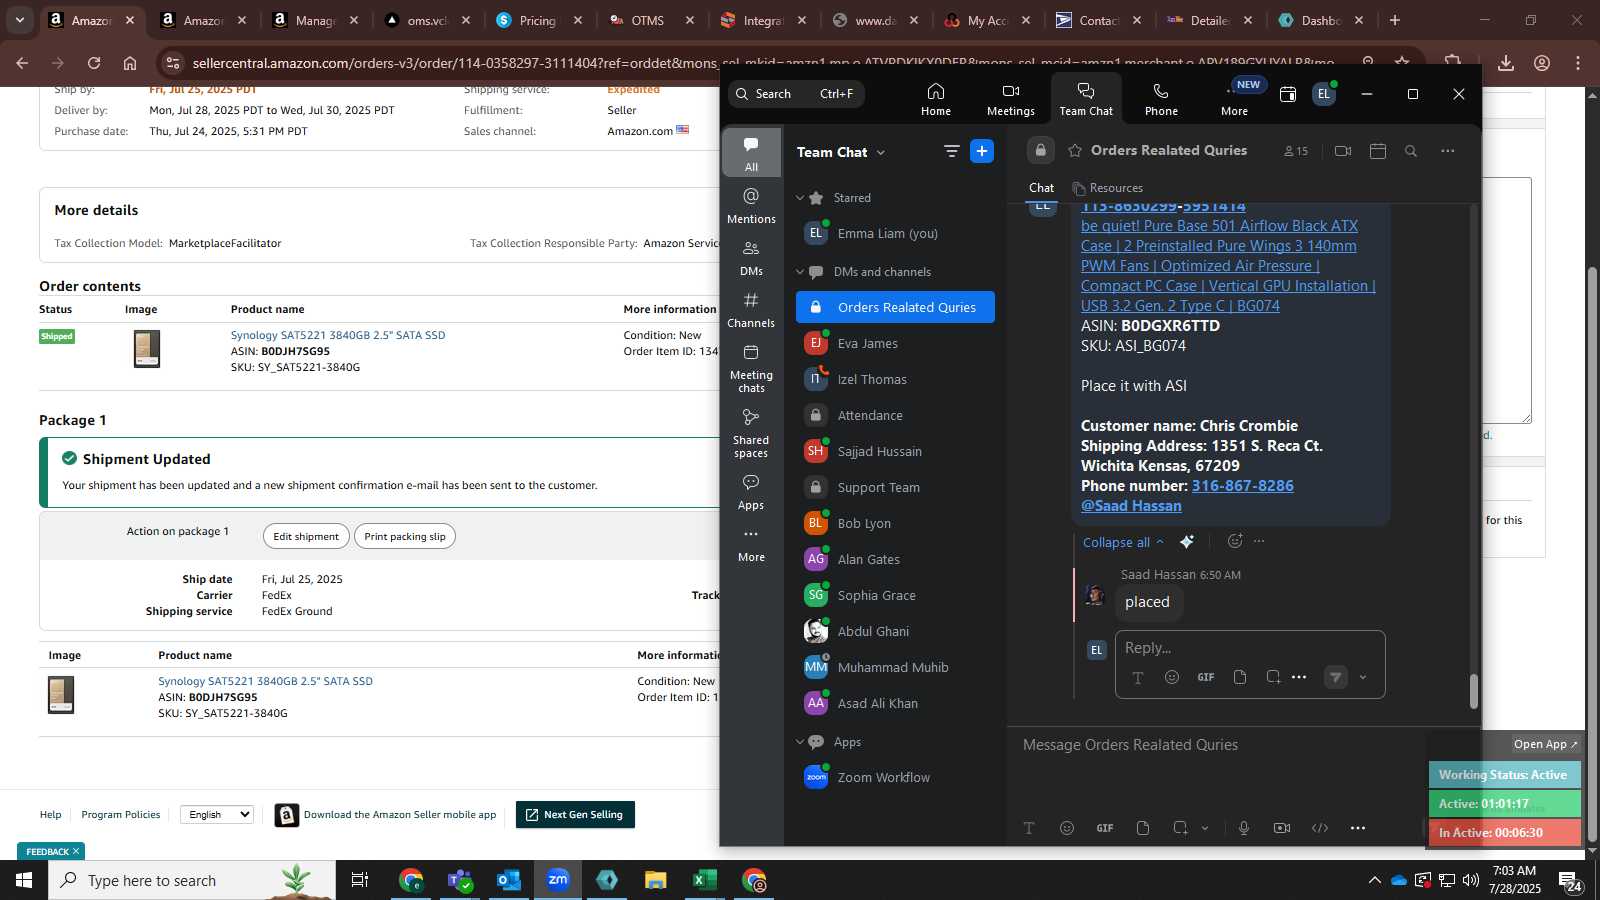Collapse the Starred section
1600x900 pixels.
[x=800, y=198]
